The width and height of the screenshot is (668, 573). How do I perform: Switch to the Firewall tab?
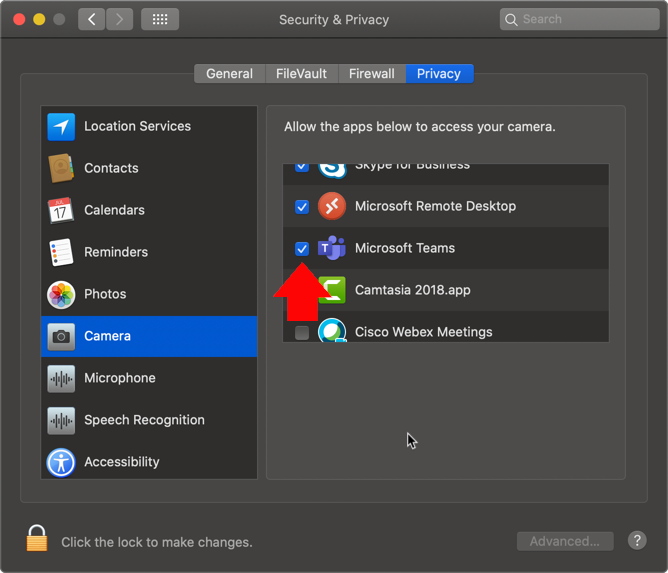click(x=372, y=74)
